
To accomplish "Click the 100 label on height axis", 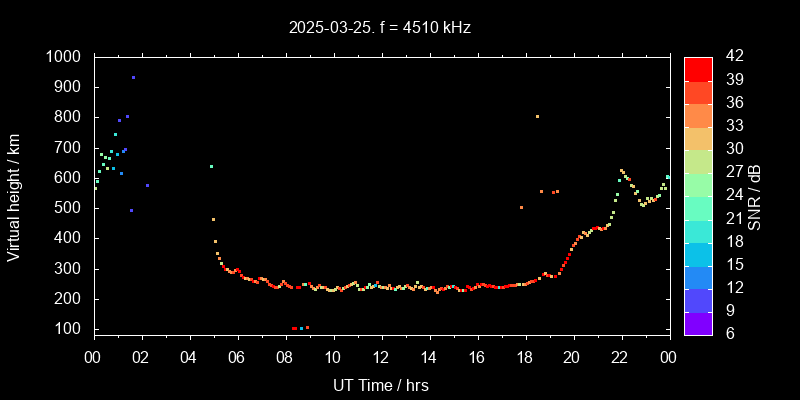I will tap(69, 329).
